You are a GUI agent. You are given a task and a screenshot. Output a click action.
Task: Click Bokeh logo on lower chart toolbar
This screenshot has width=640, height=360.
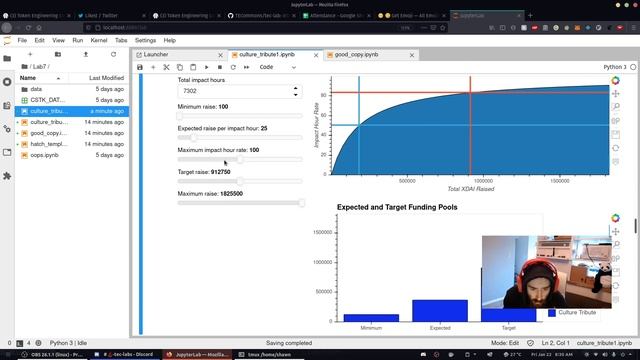[616, 218]
